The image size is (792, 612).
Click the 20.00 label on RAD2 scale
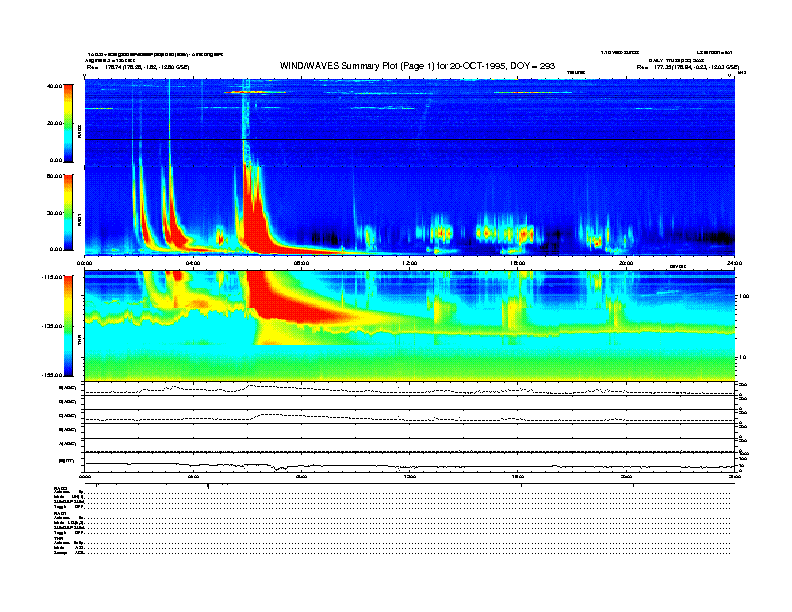[54, 123]
